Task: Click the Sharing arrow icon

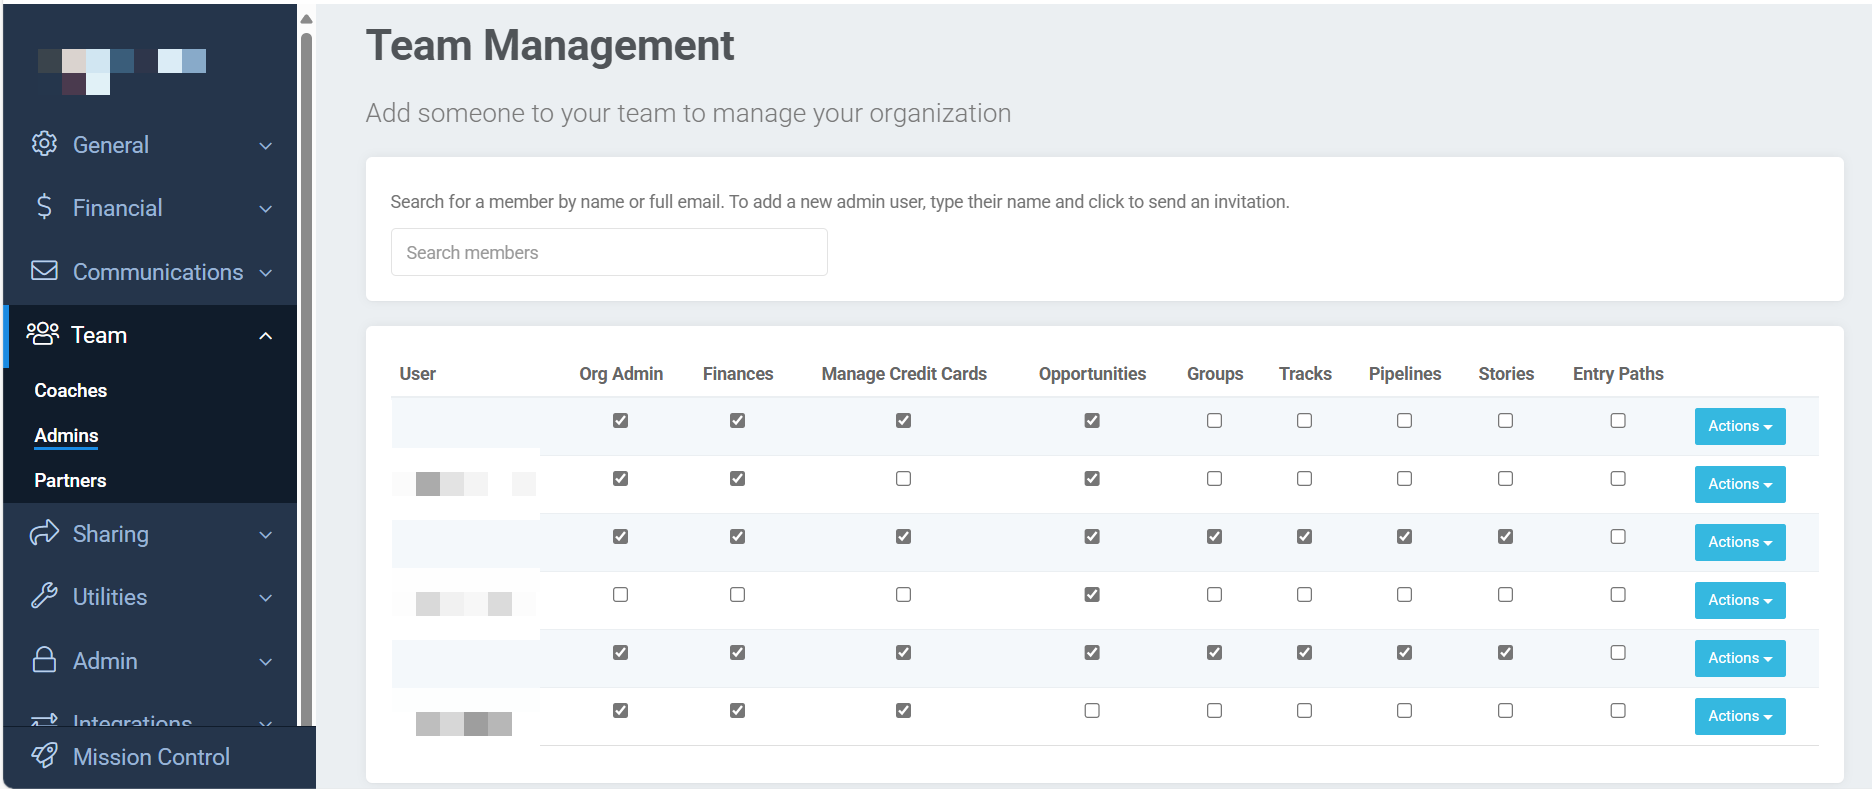Action: click(44, 533)
